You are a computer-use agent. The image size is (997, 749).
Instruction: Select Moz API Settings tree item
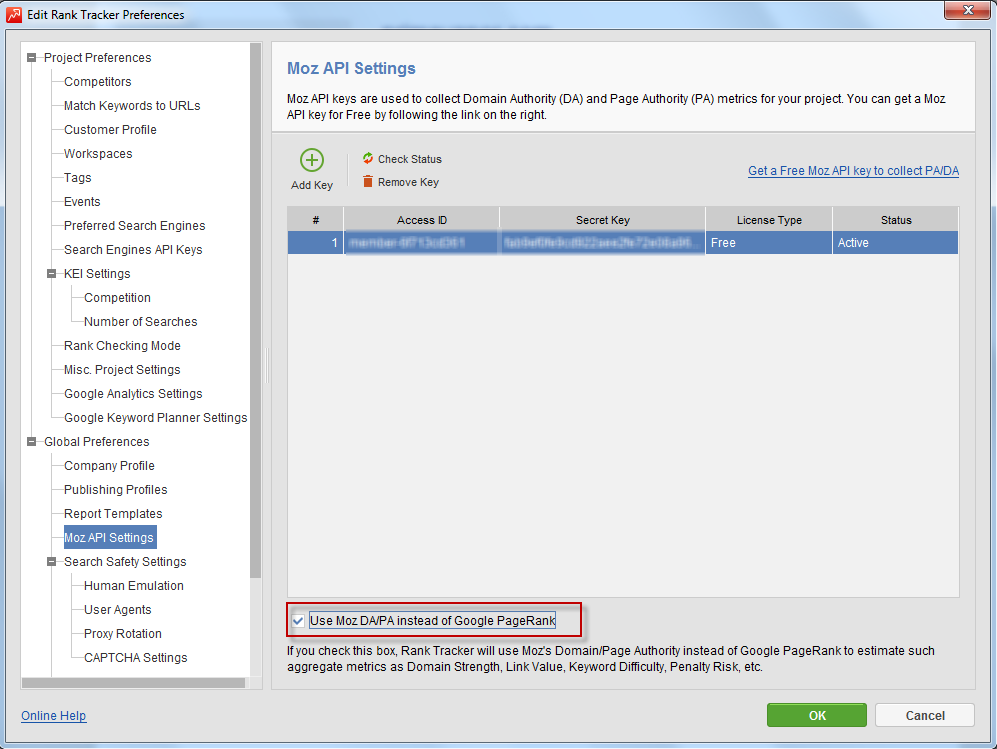pyautogui.click(x=109, y=538)
